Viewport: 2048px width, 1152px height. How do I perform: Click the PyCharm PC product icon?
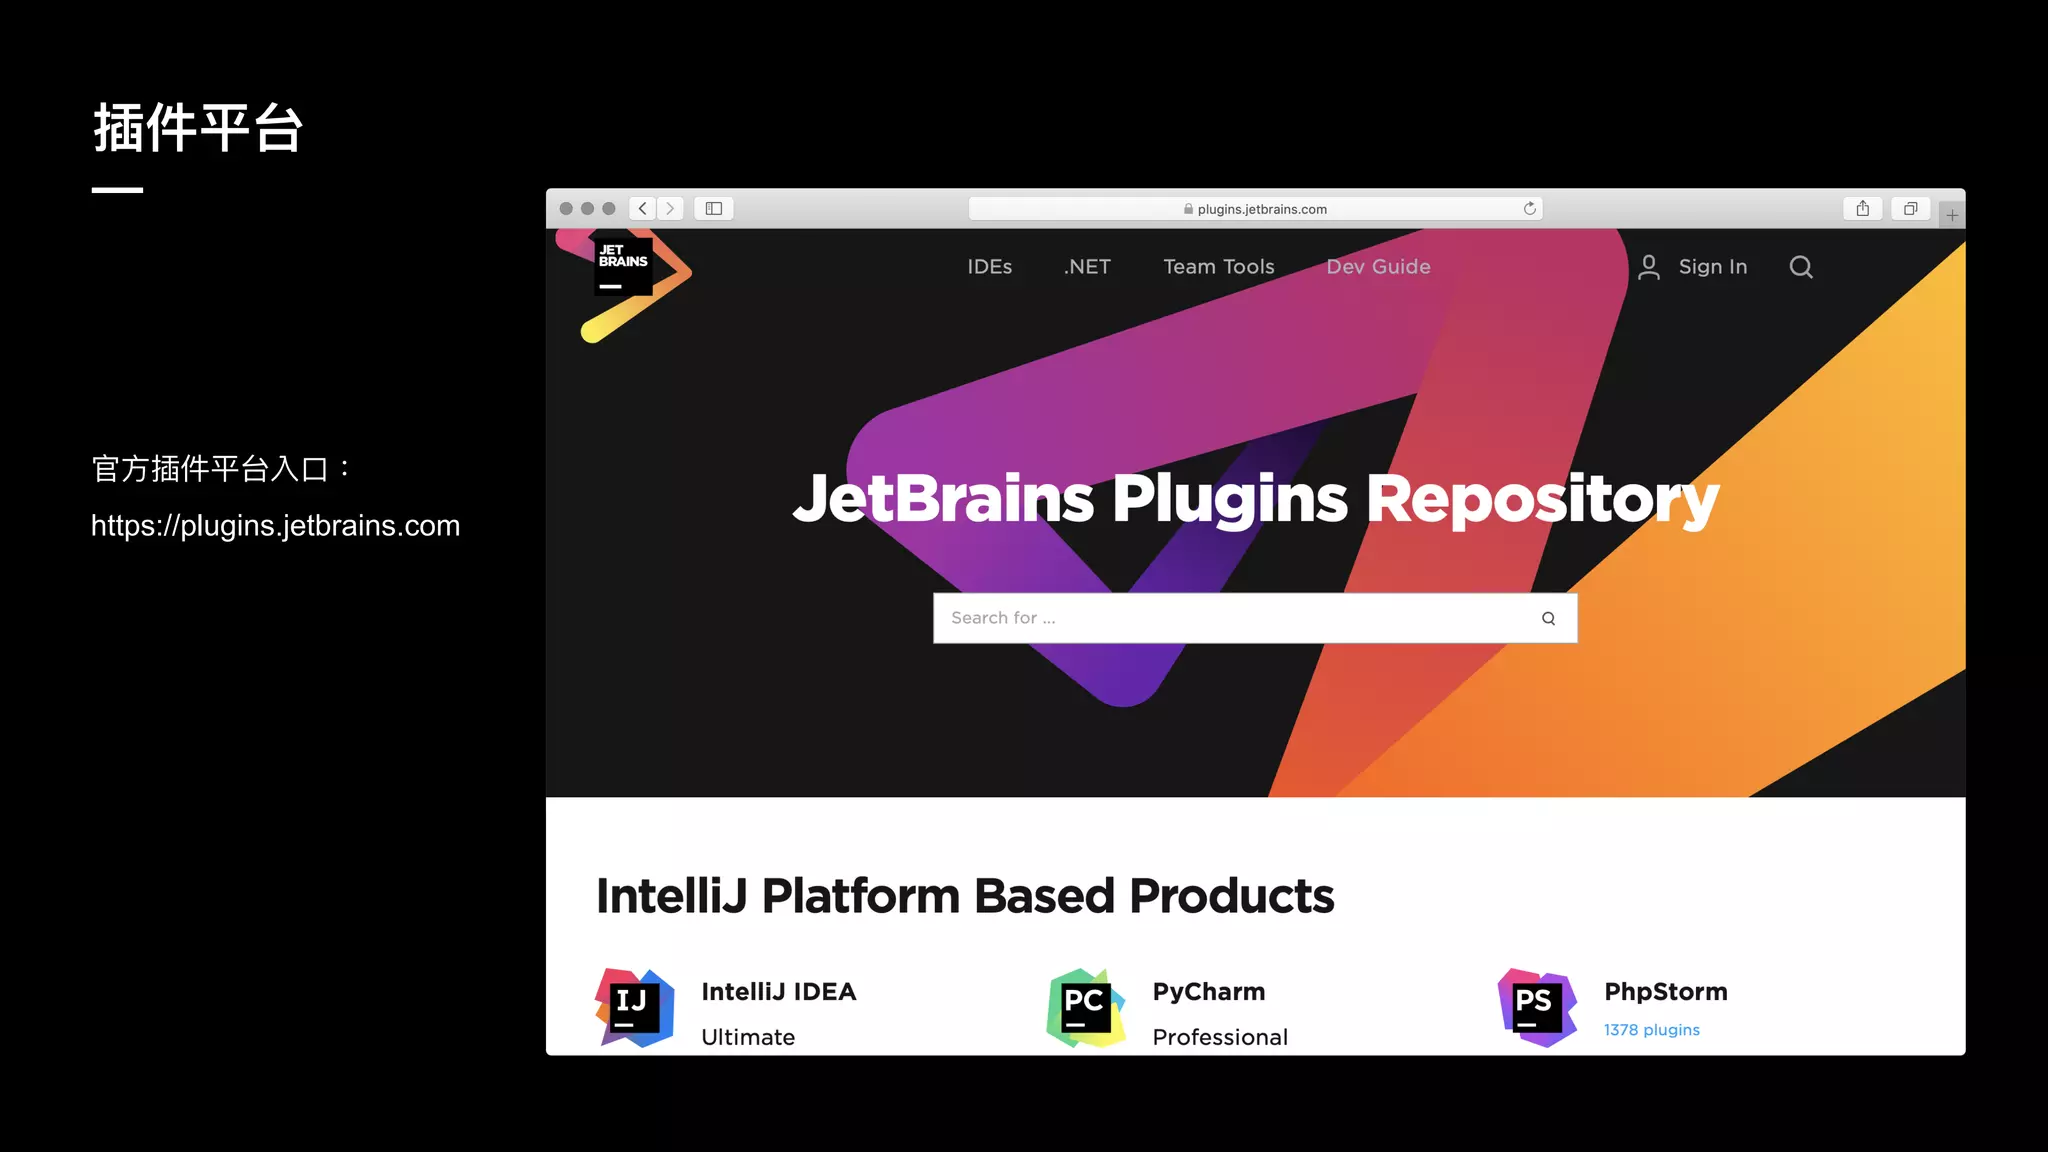click(1086, 1008)
